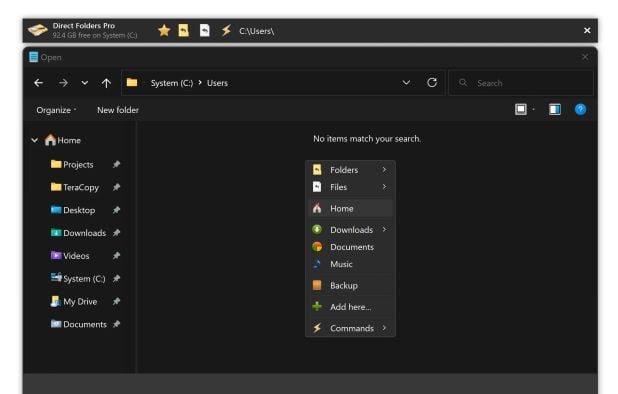Unpin sidebar Documents using its pin icon
Screen dimensions: 618x394
116,324
